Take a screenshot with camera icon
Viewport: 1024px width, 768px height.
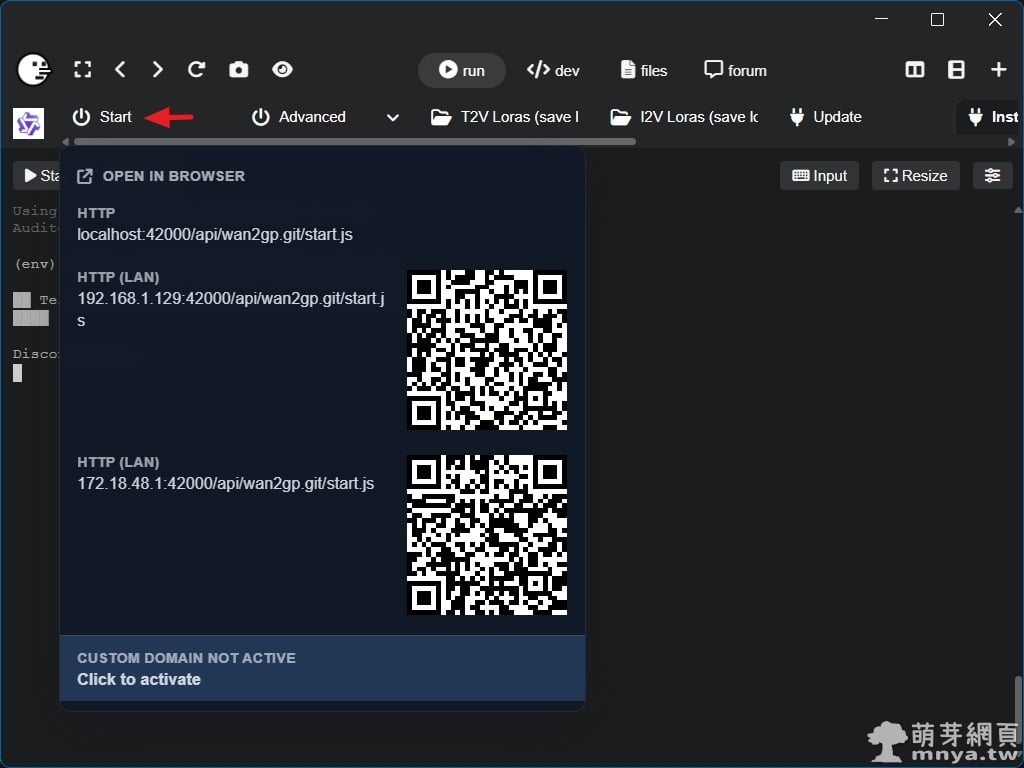(x=239, y=70)
